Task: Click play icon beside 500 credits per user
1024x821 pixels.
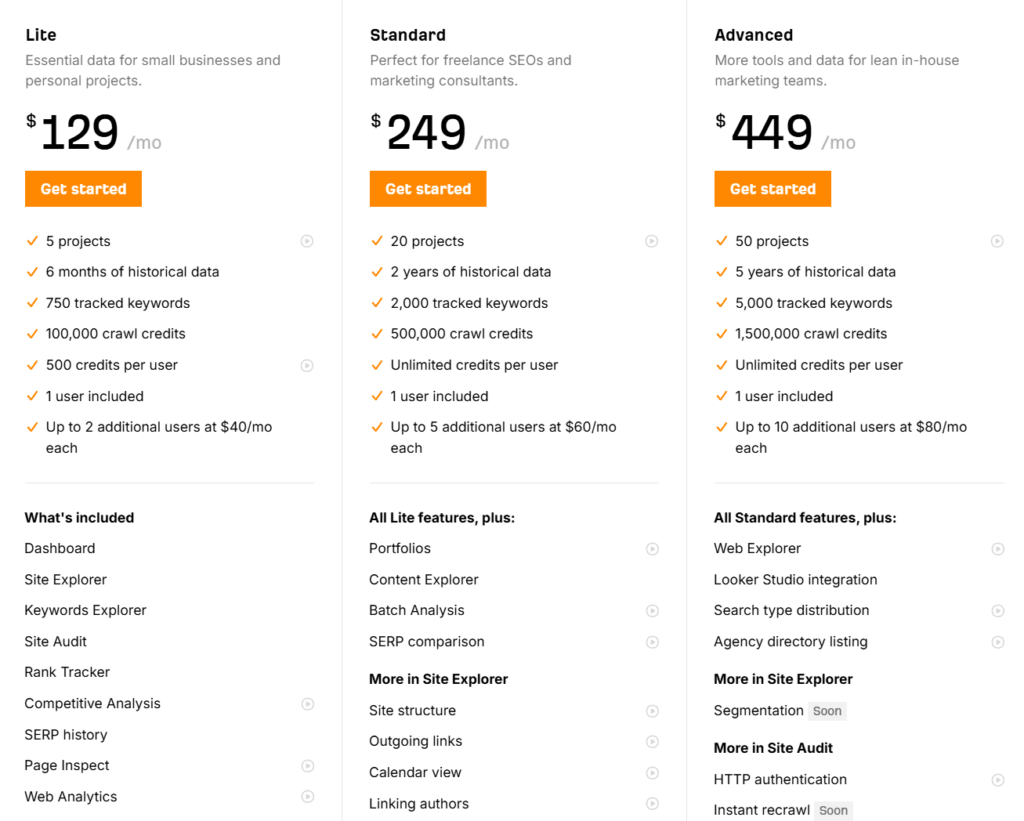Action: (307, 365)
